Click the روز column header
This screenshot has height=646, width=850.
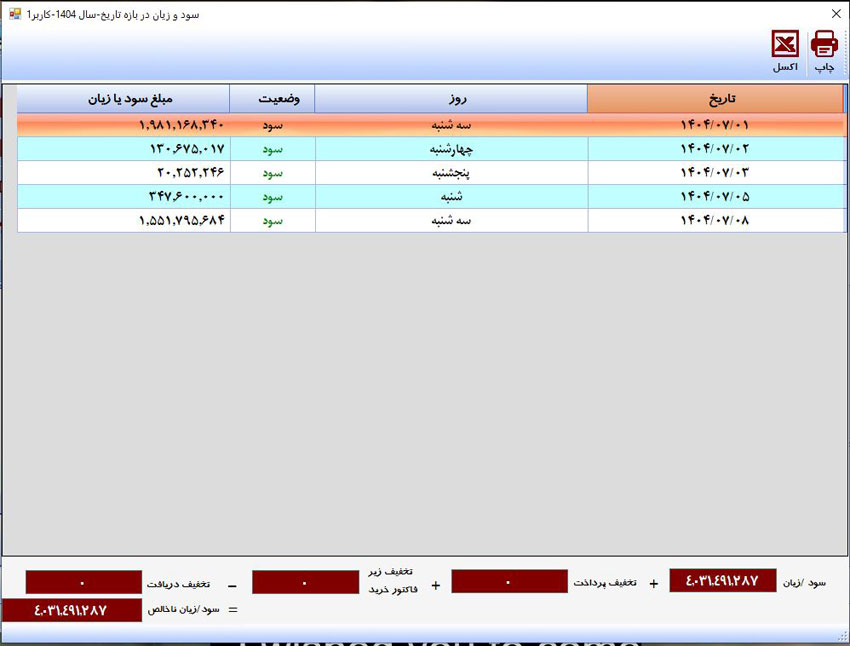(451, 99)
